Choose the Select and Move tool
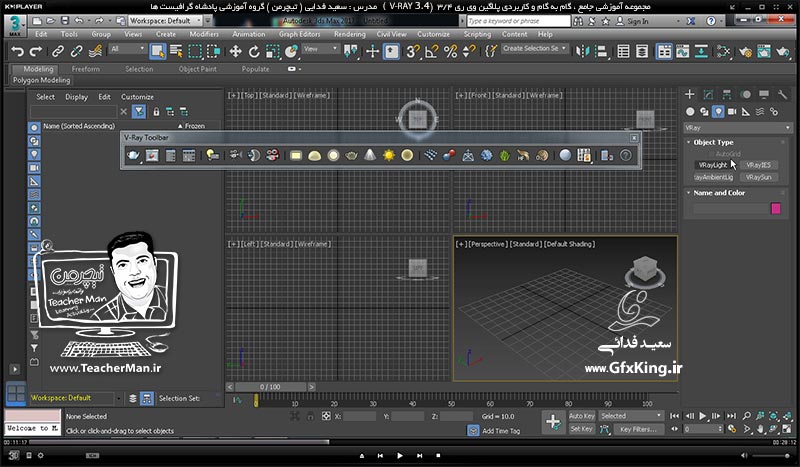800x467 pixels. click(235, 52)
